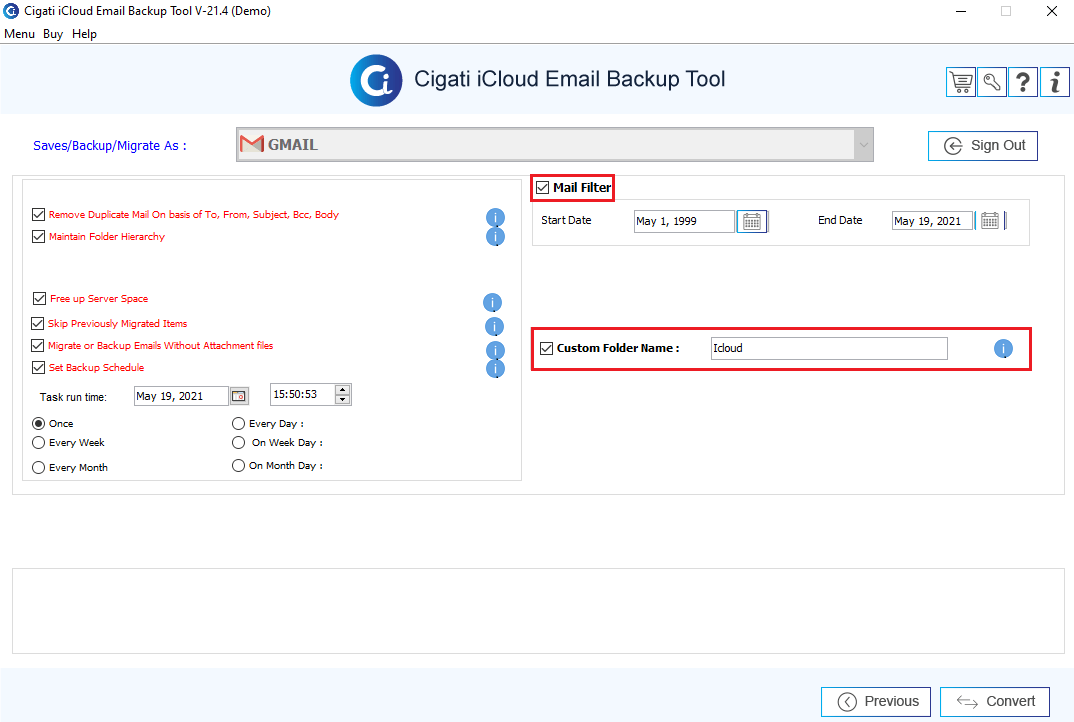Select the Every Week schedule option
The width and height of the screenshot is (1074, 722).
(38, 443)
